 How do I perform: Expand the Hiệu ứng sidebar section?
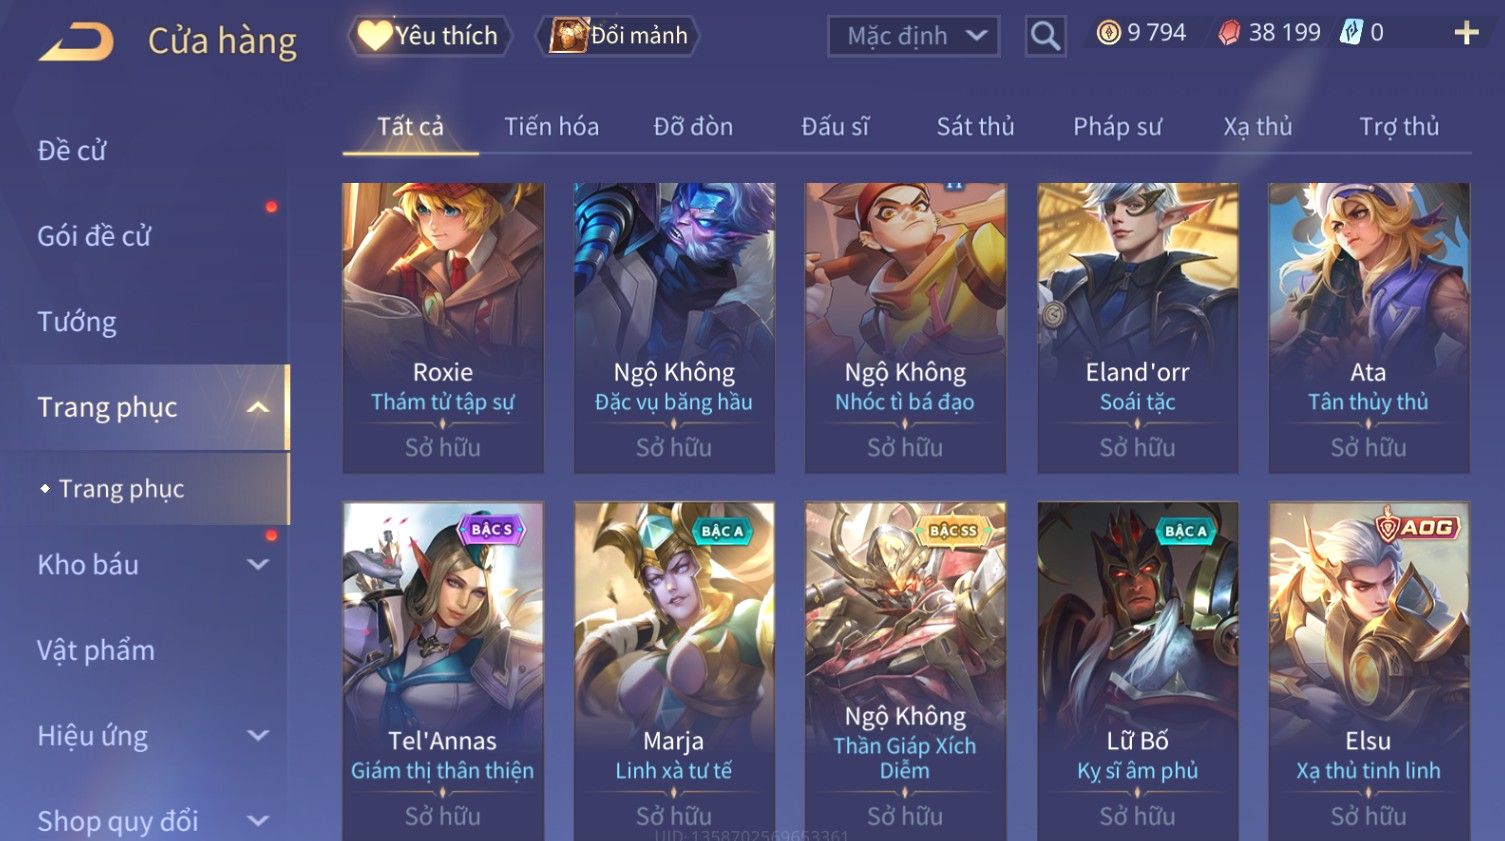pyautogui.click(x=258, y=736)
